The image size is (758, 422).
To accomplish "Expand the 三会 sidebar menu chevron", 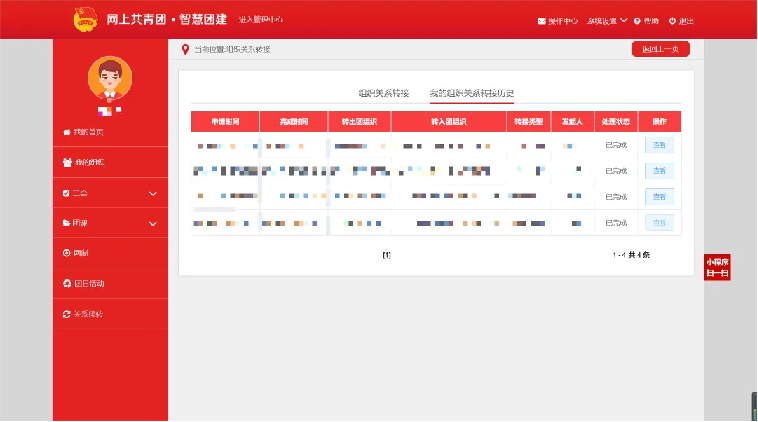I will [153, 193].
